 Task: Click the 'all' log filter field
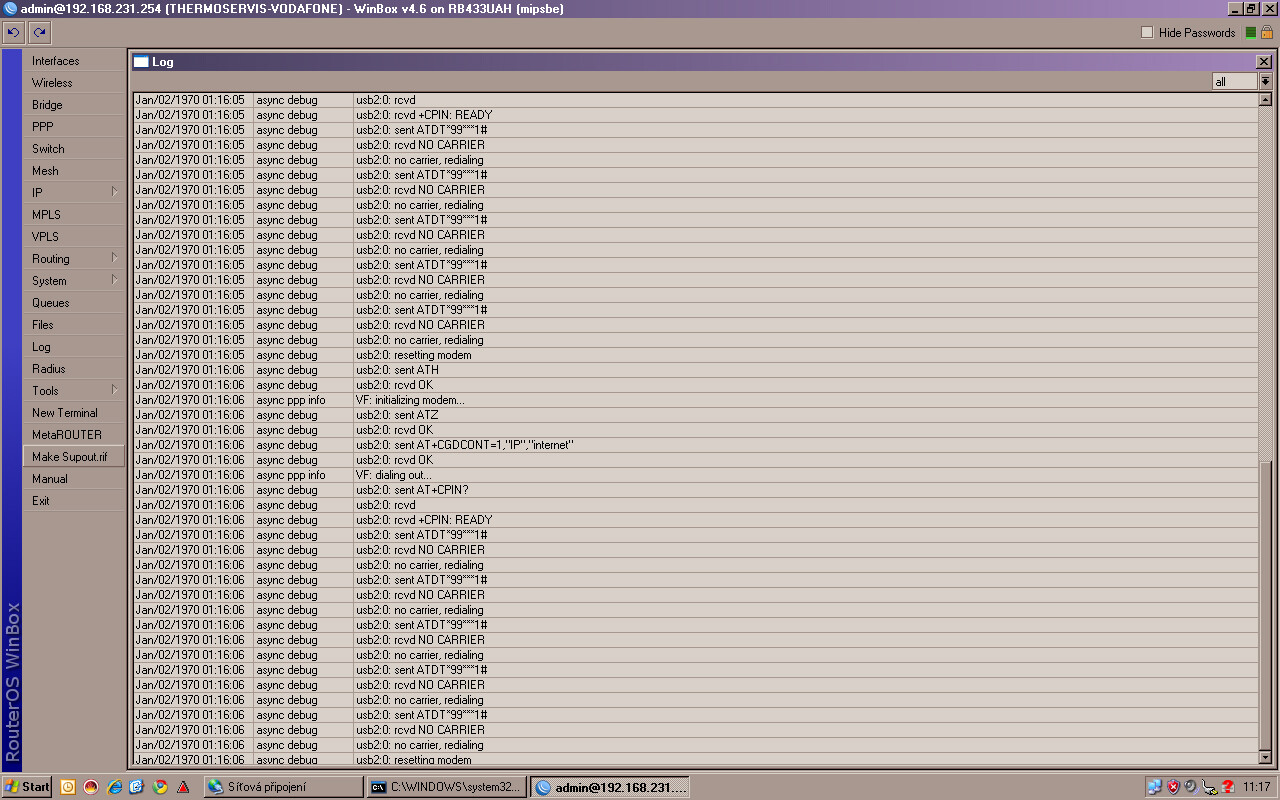pyautogui.click(x=1234, y=82)
